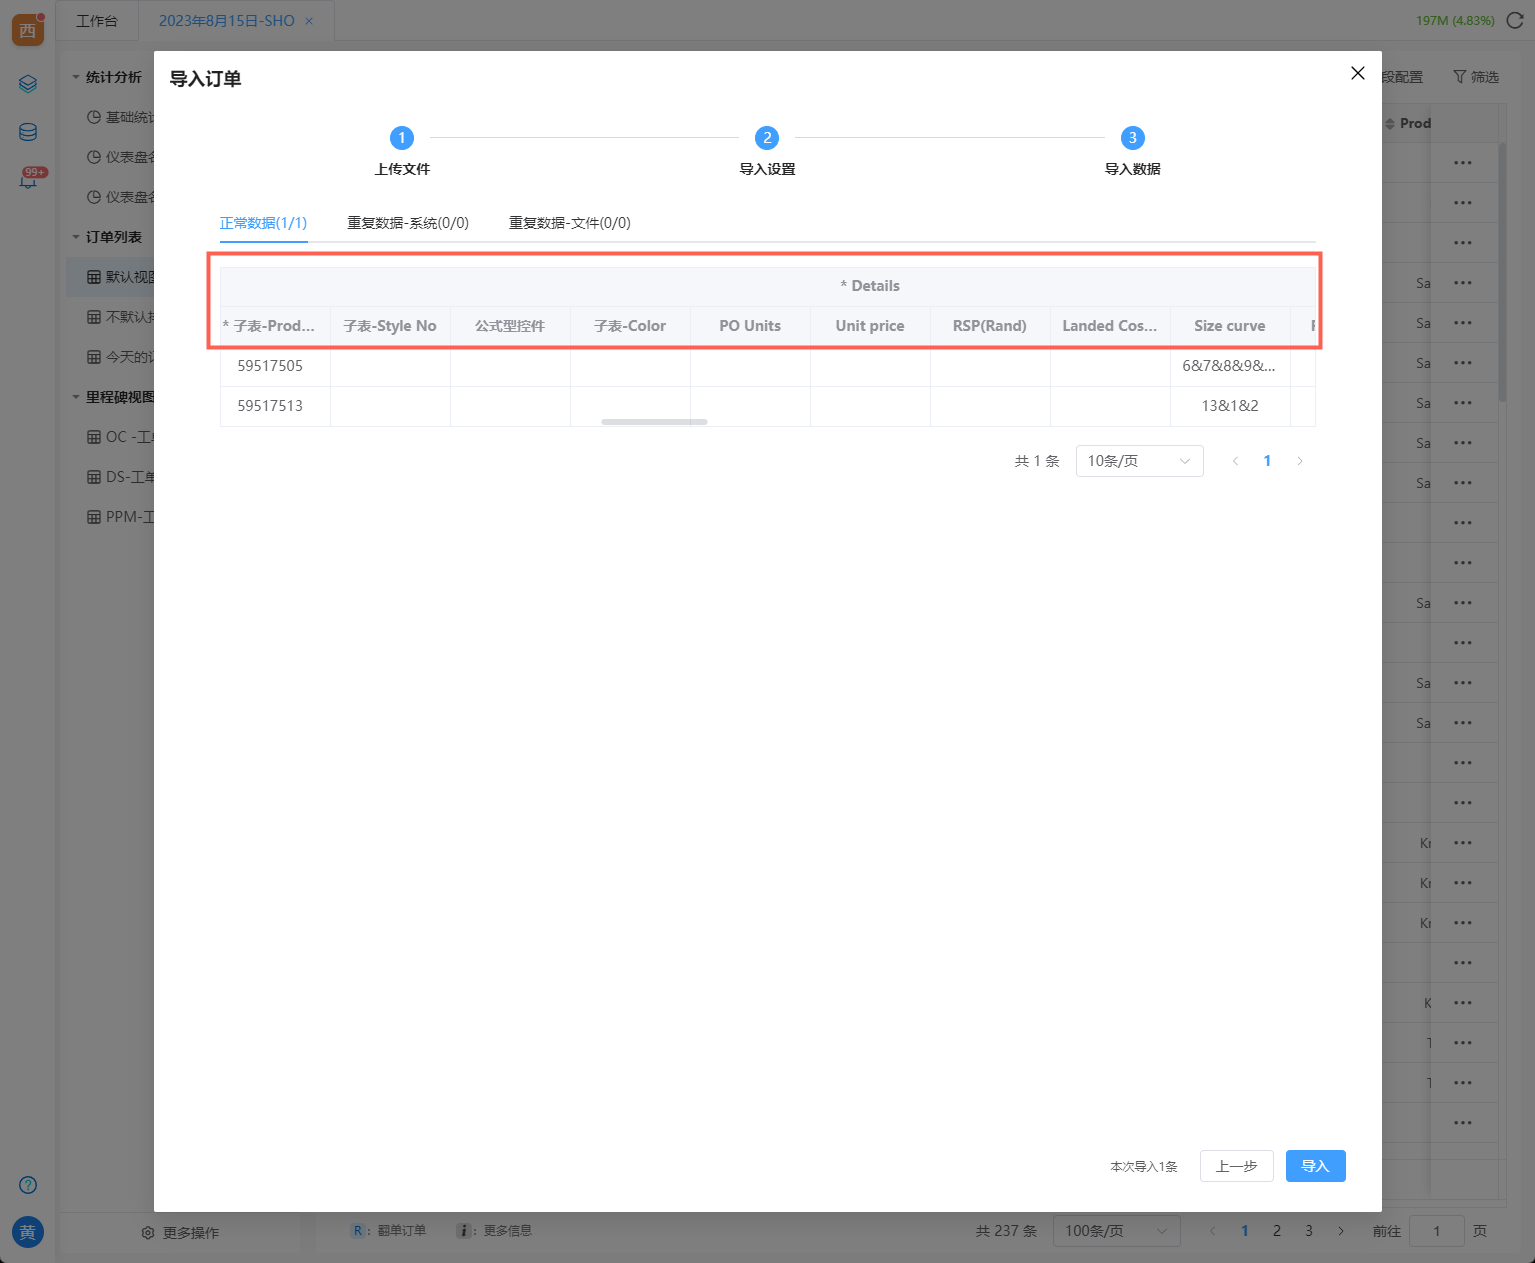Click the refresh icon beside memory usage
This screenshot has height=1263, width=1535.
[1514, 20]
